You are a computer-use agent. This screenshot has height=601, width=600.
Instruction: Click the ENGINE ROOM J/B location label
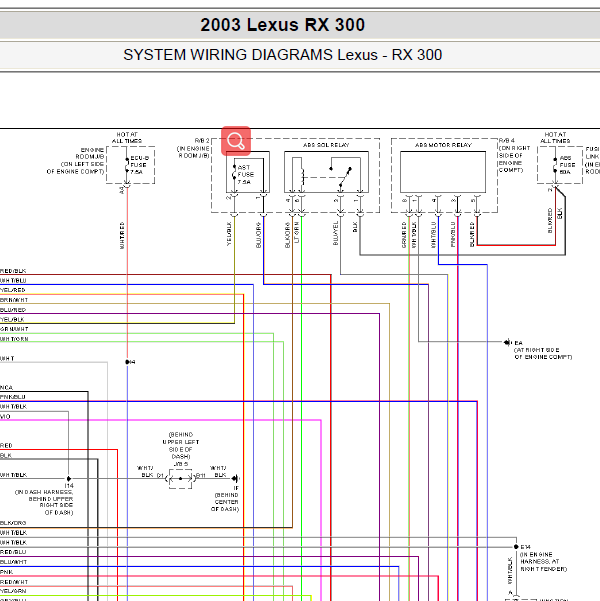click(x=75, y=161)
